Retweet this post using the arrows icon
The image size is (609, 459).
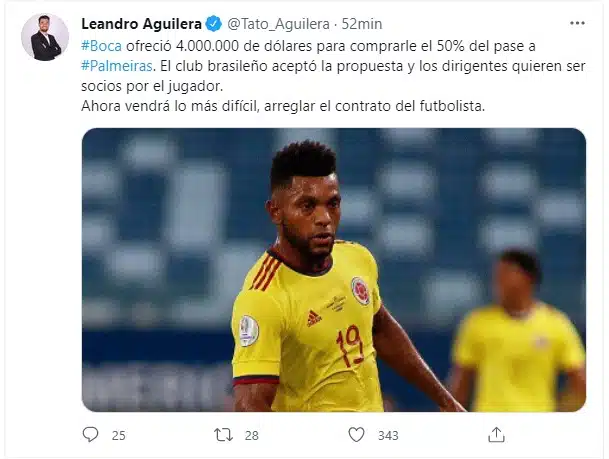pyautogui.click(x=224, y=435)
